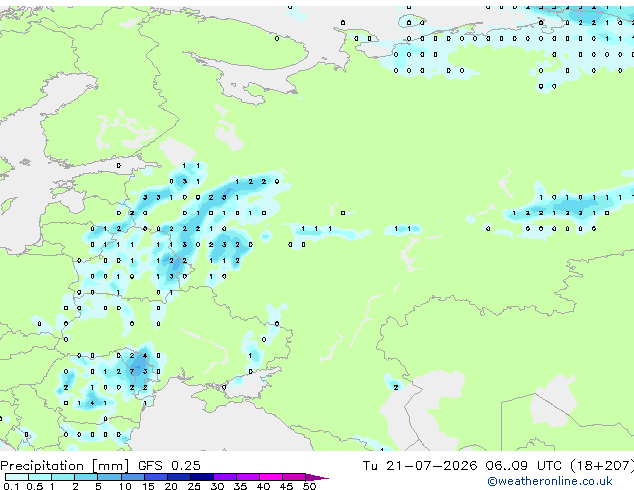Click the '0.1' legend scale label
The image size is (634, 490).
point(11,486)
